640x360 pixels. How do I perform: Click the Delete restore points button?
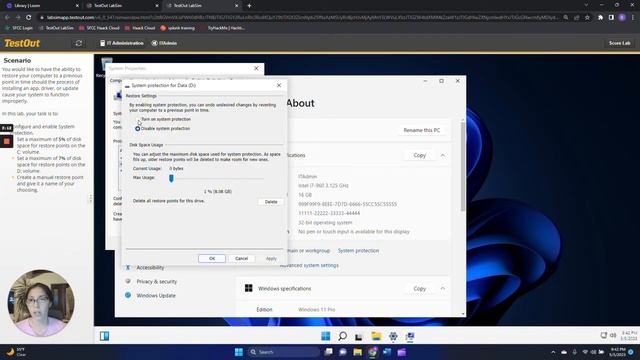point(271,202)
